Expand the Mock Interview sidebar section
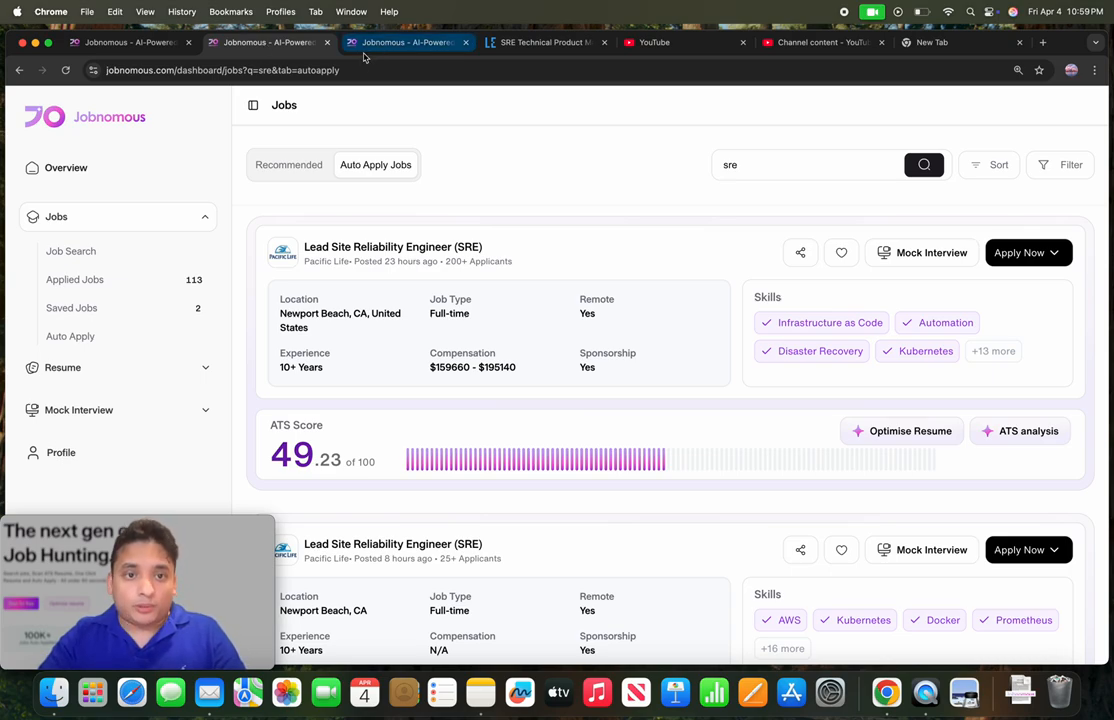Screen dimensions: 1114x720 [205, 410]
